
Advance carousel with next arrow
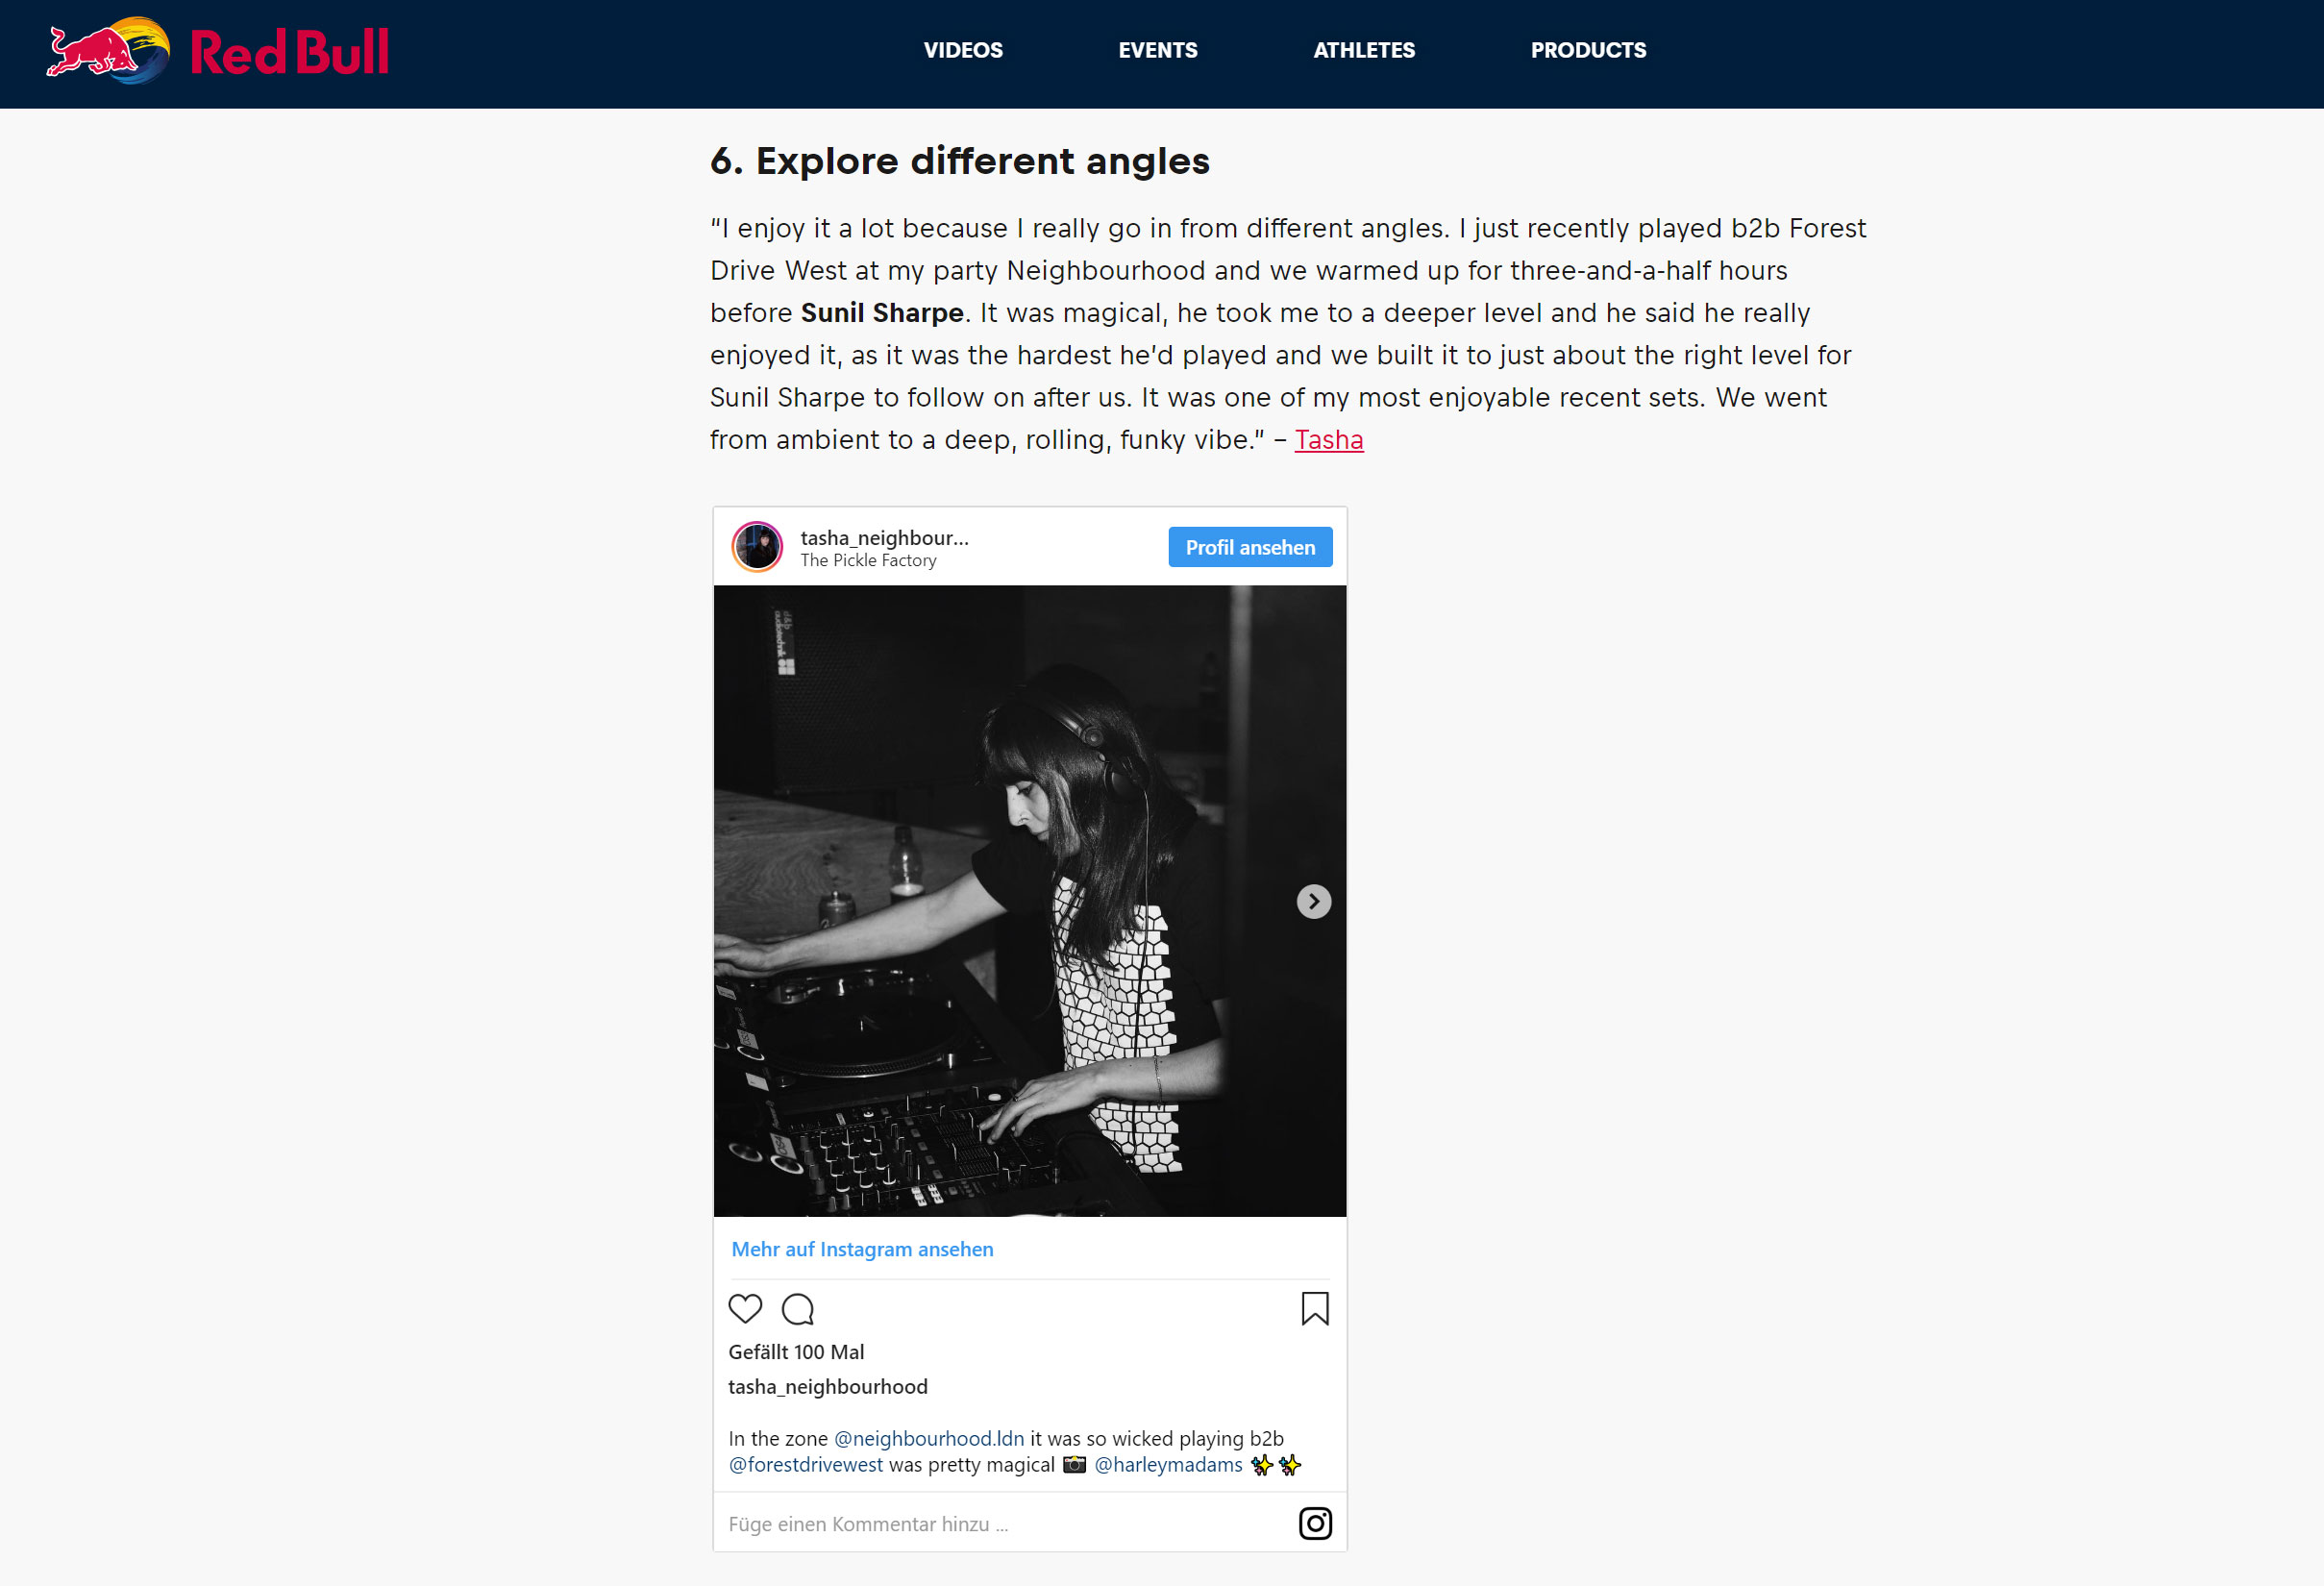(1314, 901)
